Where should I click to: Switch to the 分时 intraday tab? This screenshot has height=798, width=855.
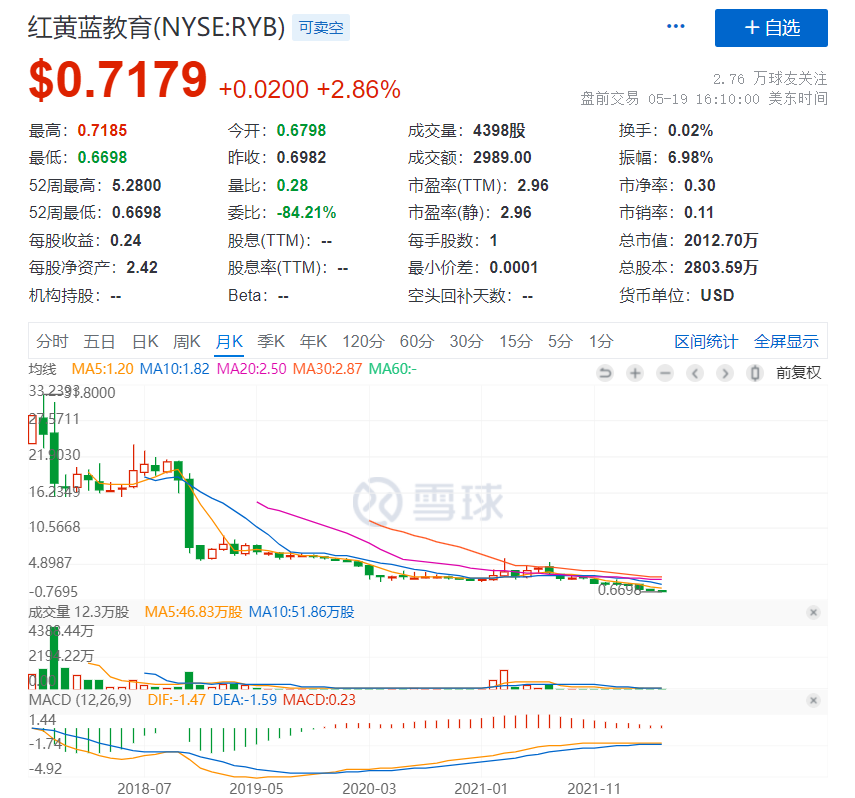[52, 342]
